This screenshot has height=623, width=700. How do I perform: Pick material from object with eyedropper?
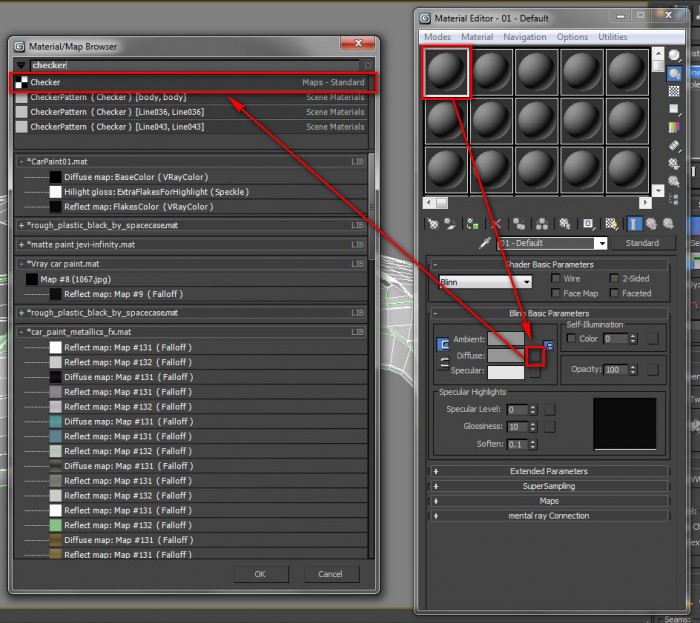click(486, 243)
